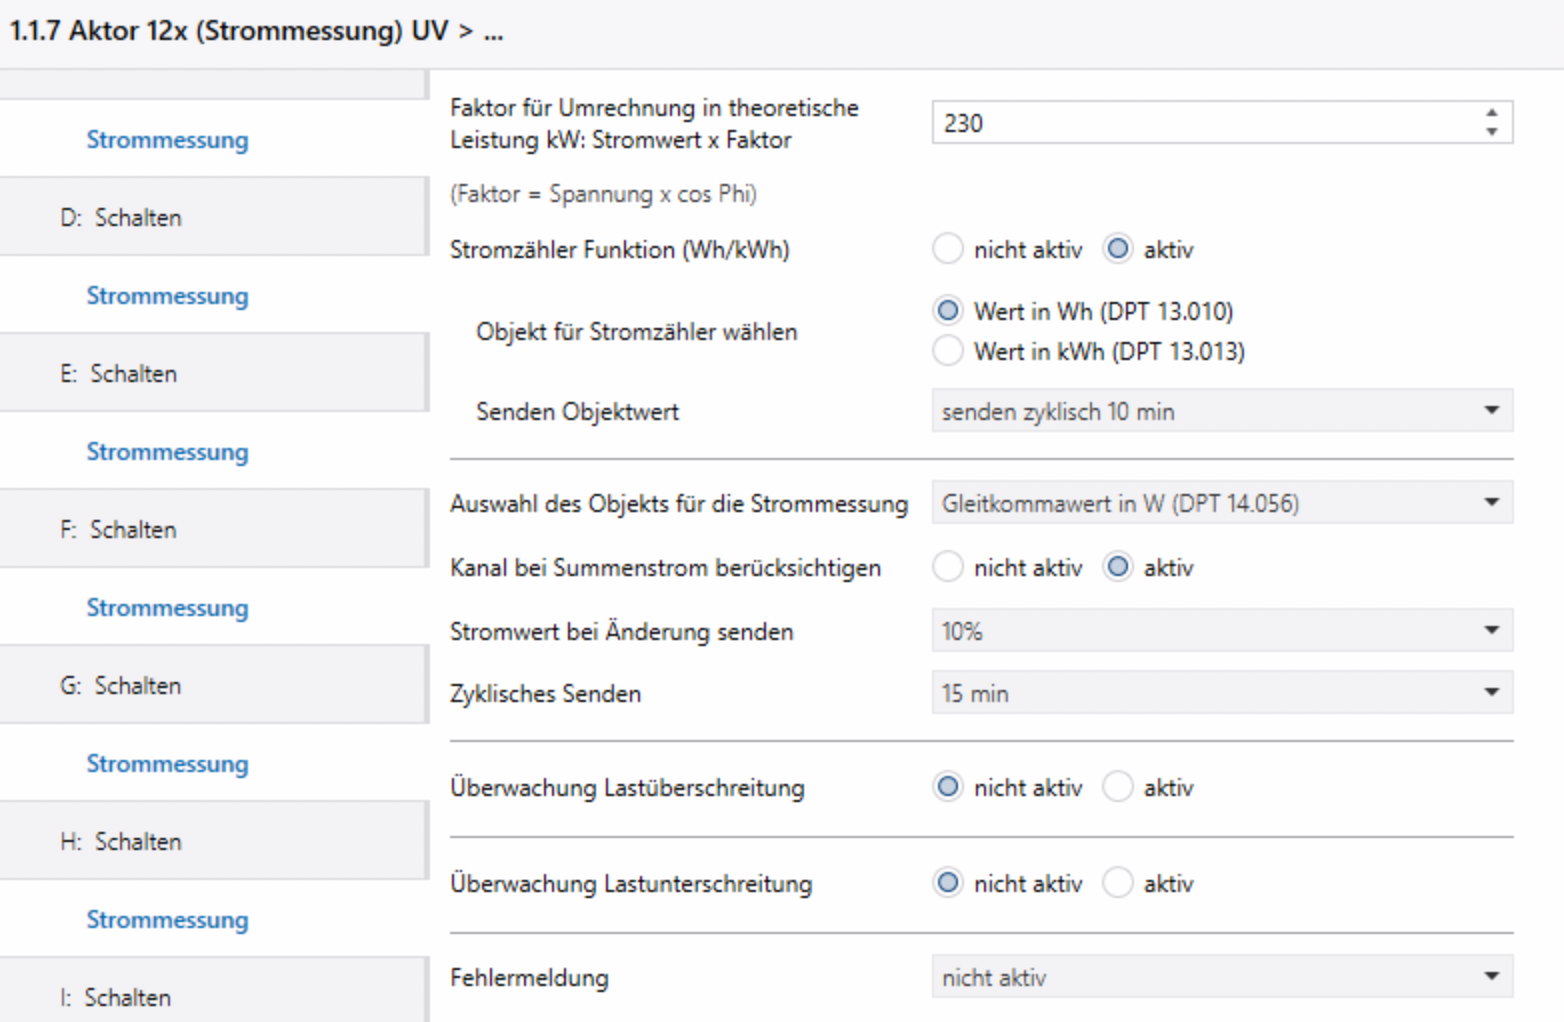Image resolution: width=1564 pixels, height=1022 pixels.
Task: Click the Faktor value input field
Action: coord(1200,123)
